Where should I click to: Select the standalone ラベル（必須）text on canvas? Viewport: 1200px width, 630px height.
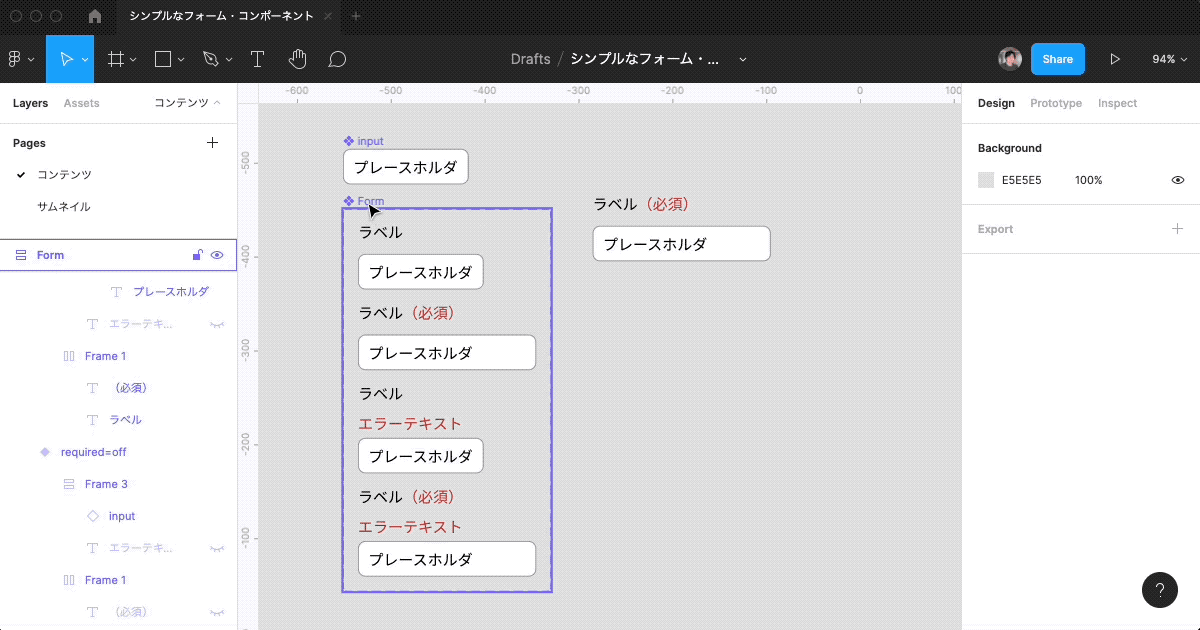point(642,204)
